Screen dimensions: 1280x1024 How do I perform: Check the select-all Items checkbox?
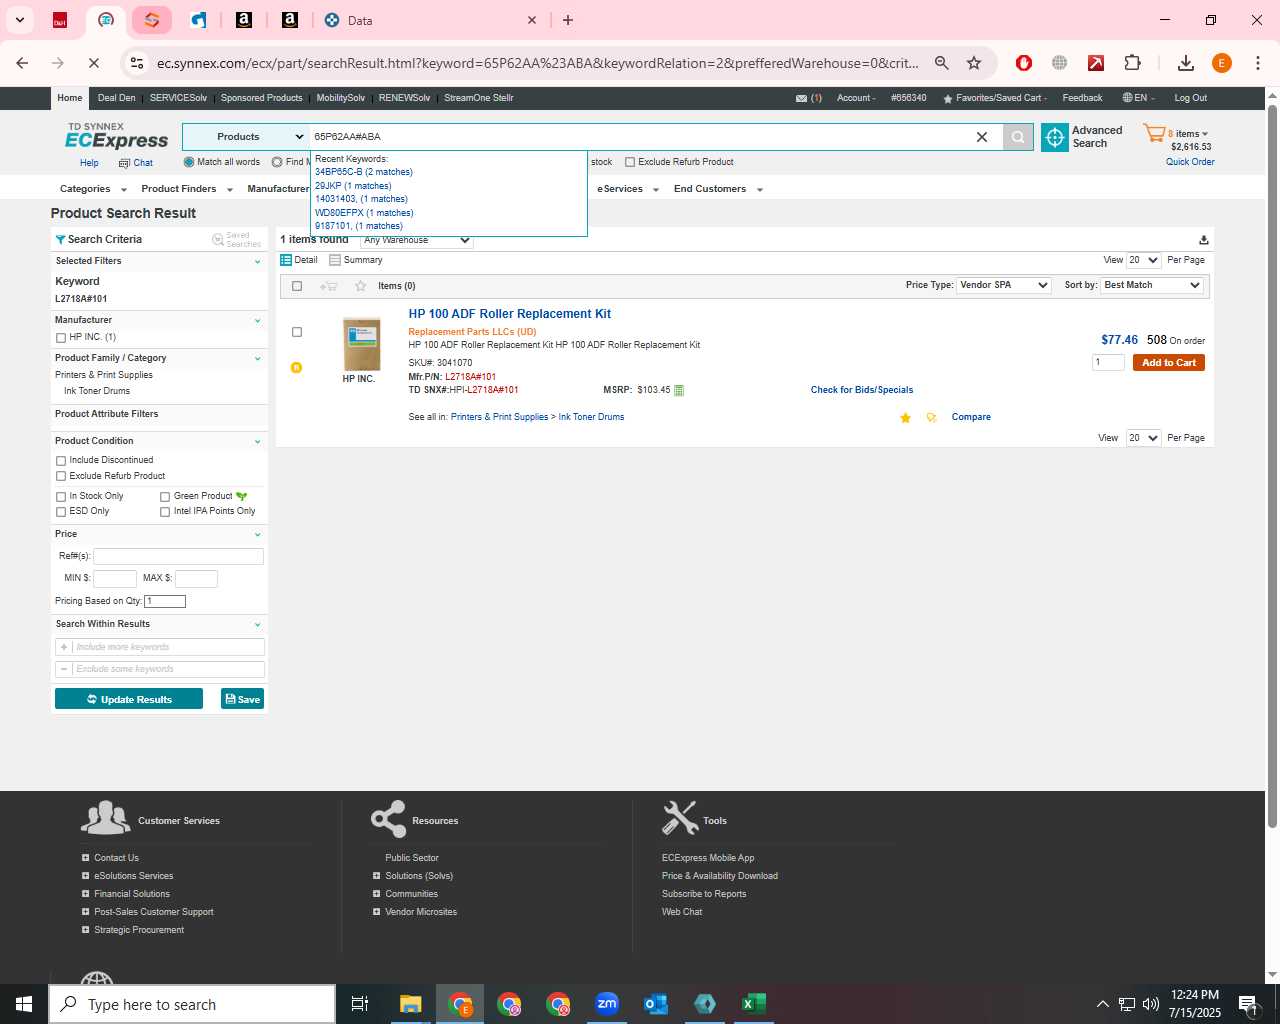pos(297,286)
